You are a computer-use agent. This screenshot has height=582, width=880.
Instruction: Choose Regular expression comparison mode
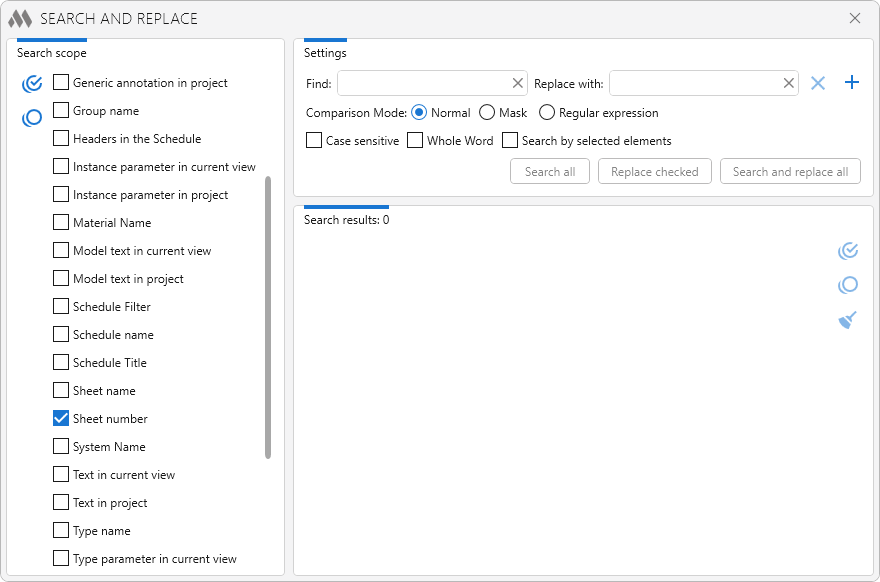[547, 113]
